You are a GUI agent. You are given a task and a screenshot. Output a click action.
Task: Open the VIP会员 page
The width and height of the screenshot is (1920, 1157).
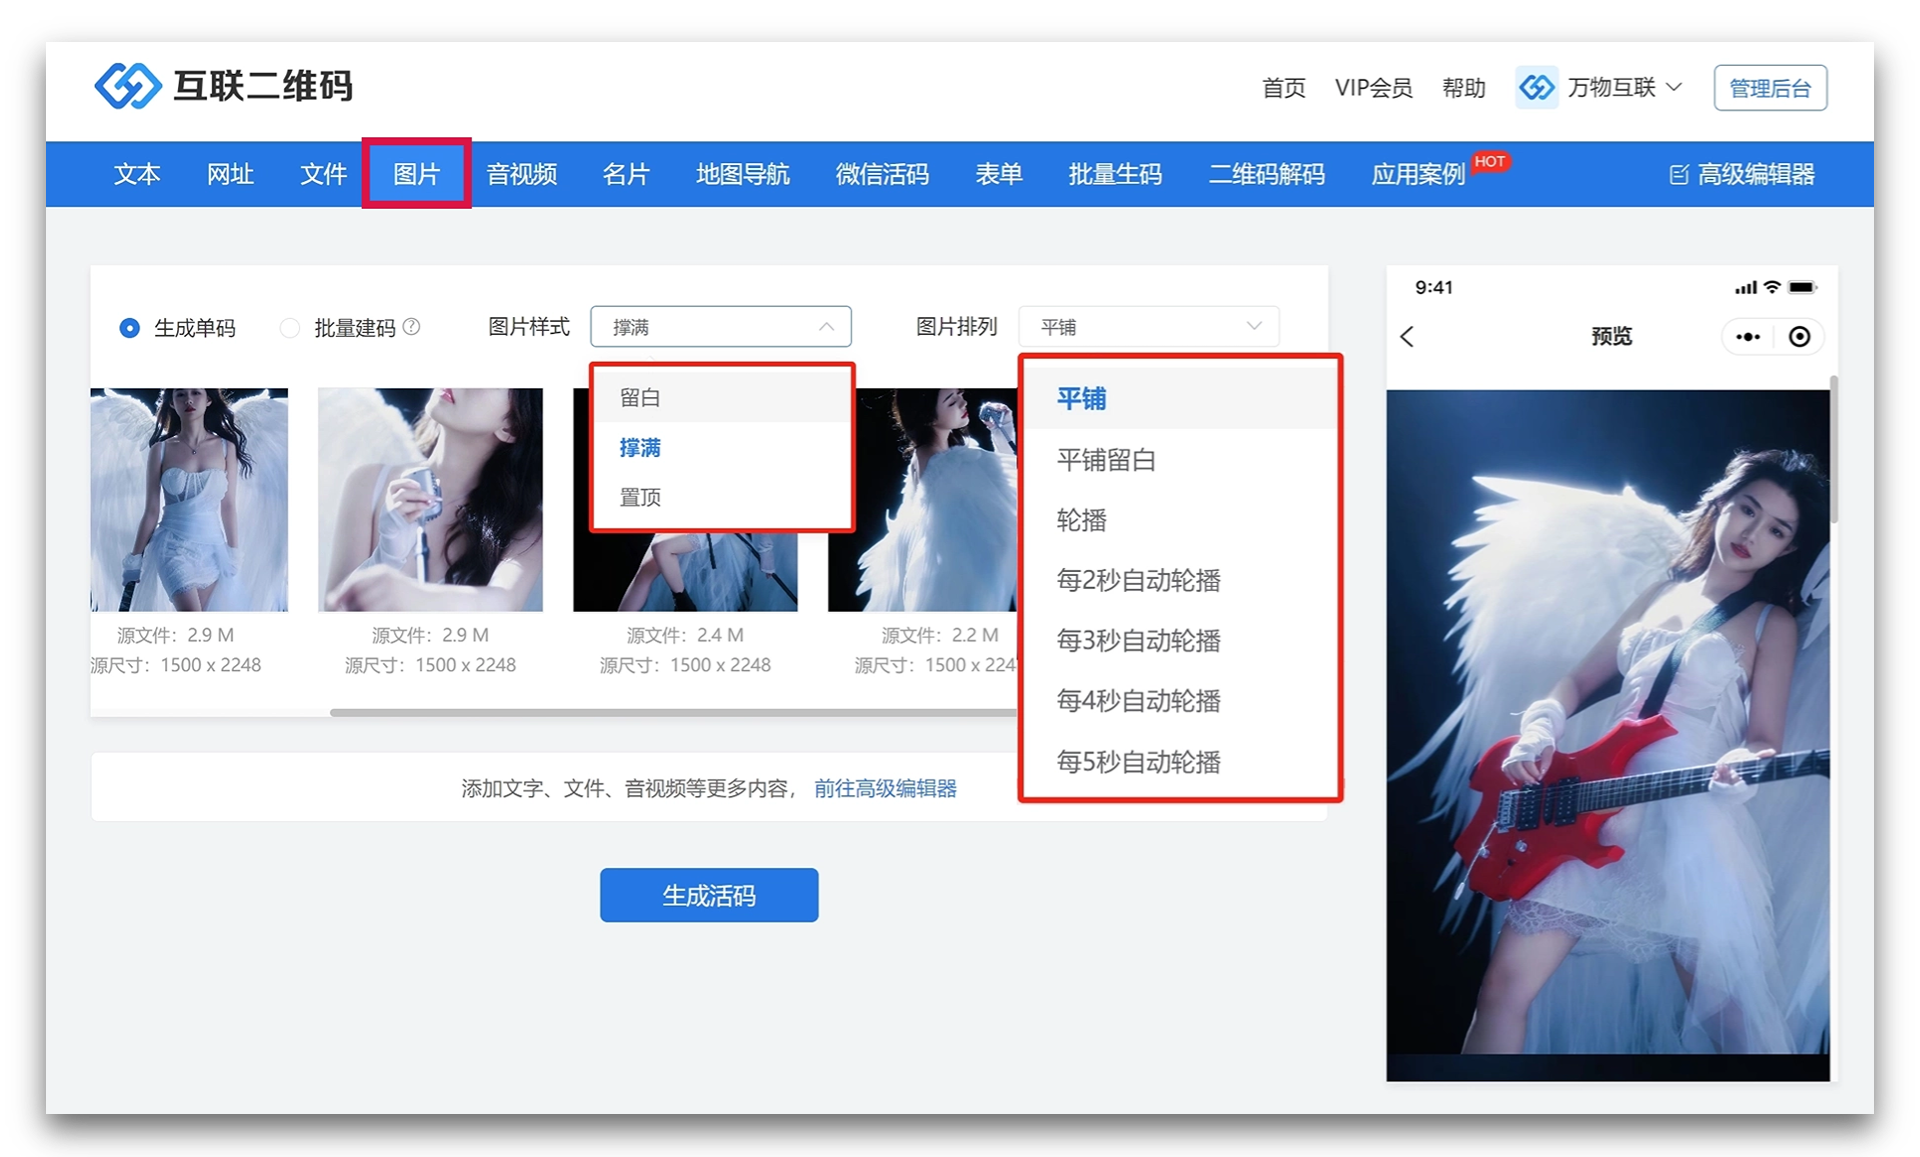tap(1373, 88)
